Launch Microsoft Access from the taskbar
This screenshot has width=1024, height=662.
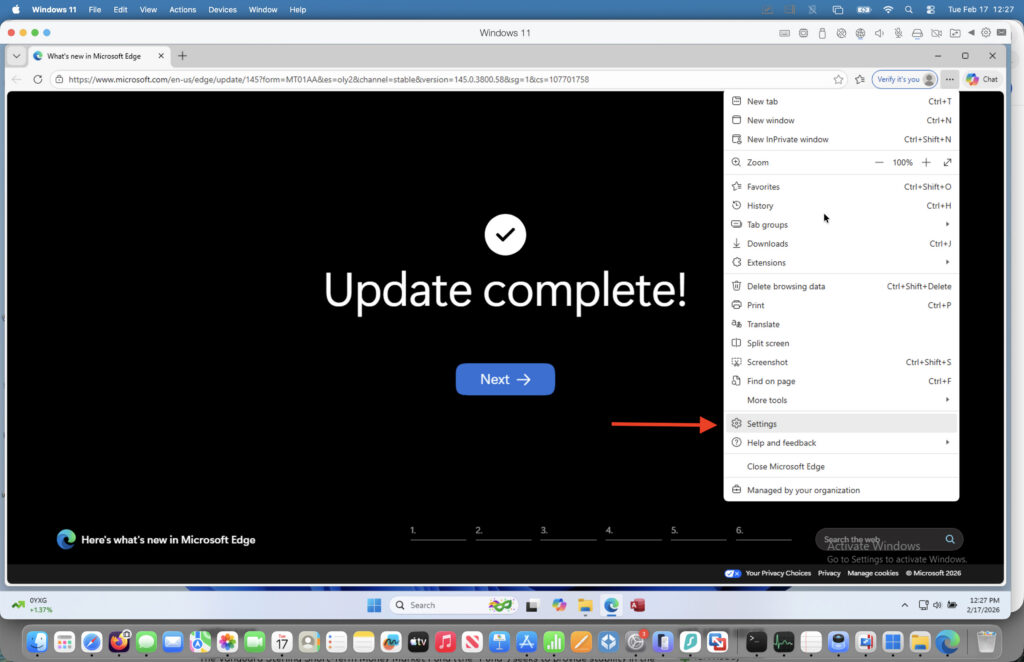tap(637, 604)
